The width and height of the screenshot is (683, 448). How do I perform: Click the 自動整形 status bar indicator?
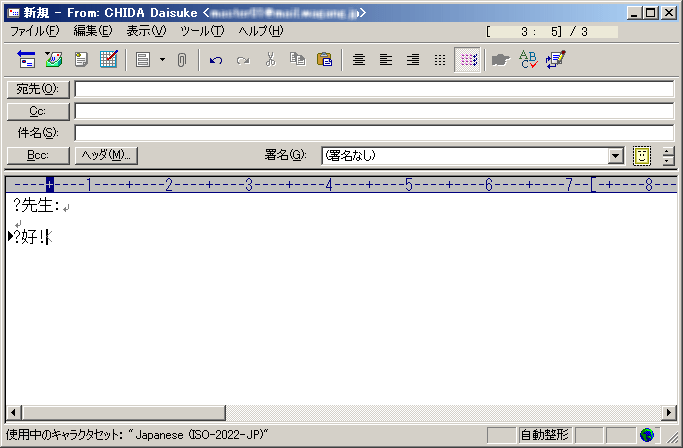pyautogui.click(x=545, y=435)
